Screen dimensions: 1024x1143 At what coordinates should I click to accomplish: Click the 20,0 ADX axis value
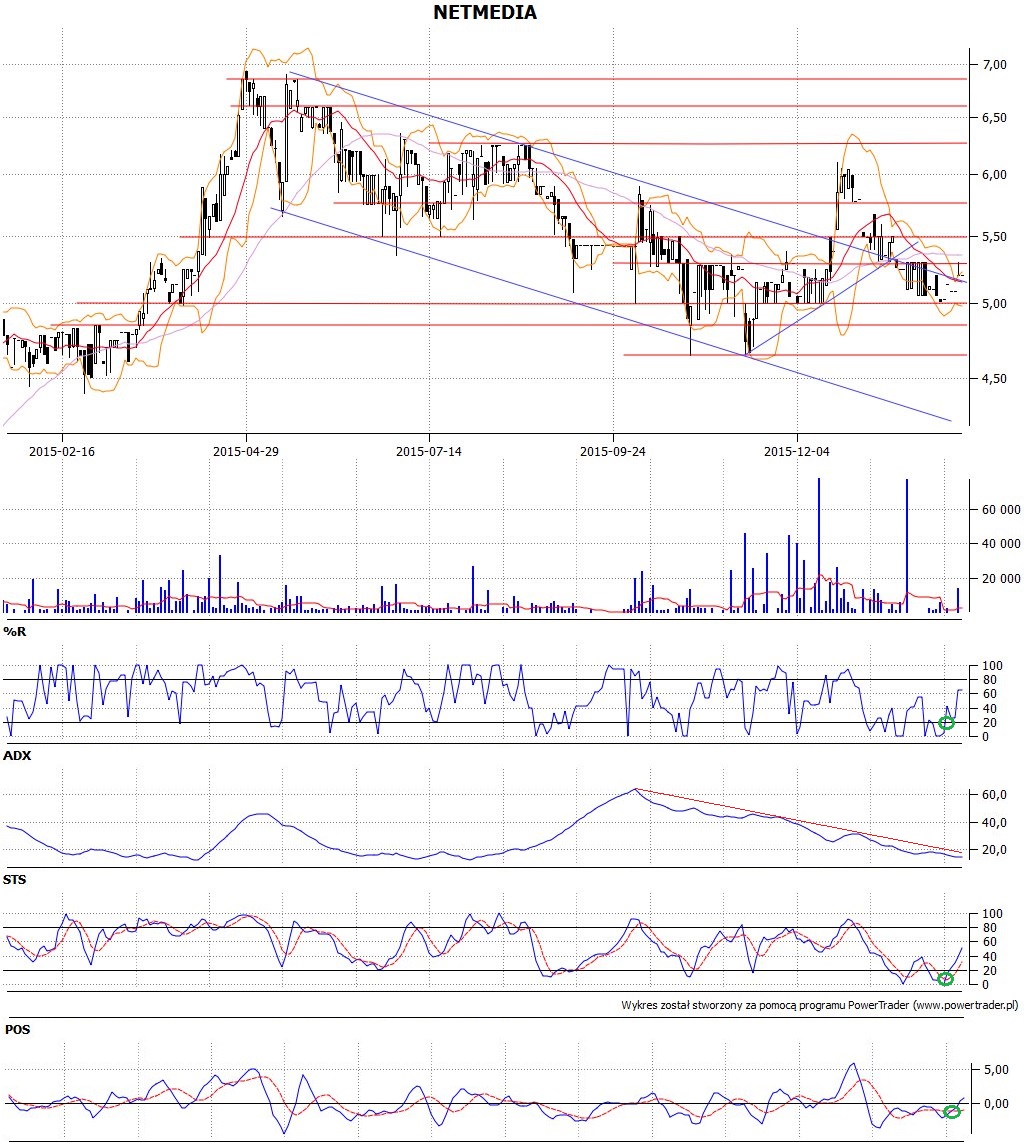(x=994, y=849)
